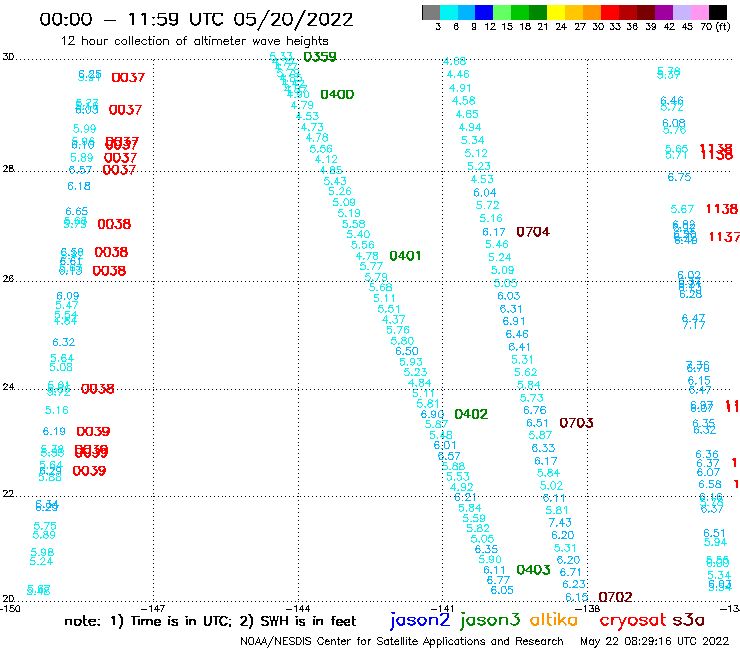Click the wave height value "5.93"
Screen dimensions: 740x650
click(411, 362)
